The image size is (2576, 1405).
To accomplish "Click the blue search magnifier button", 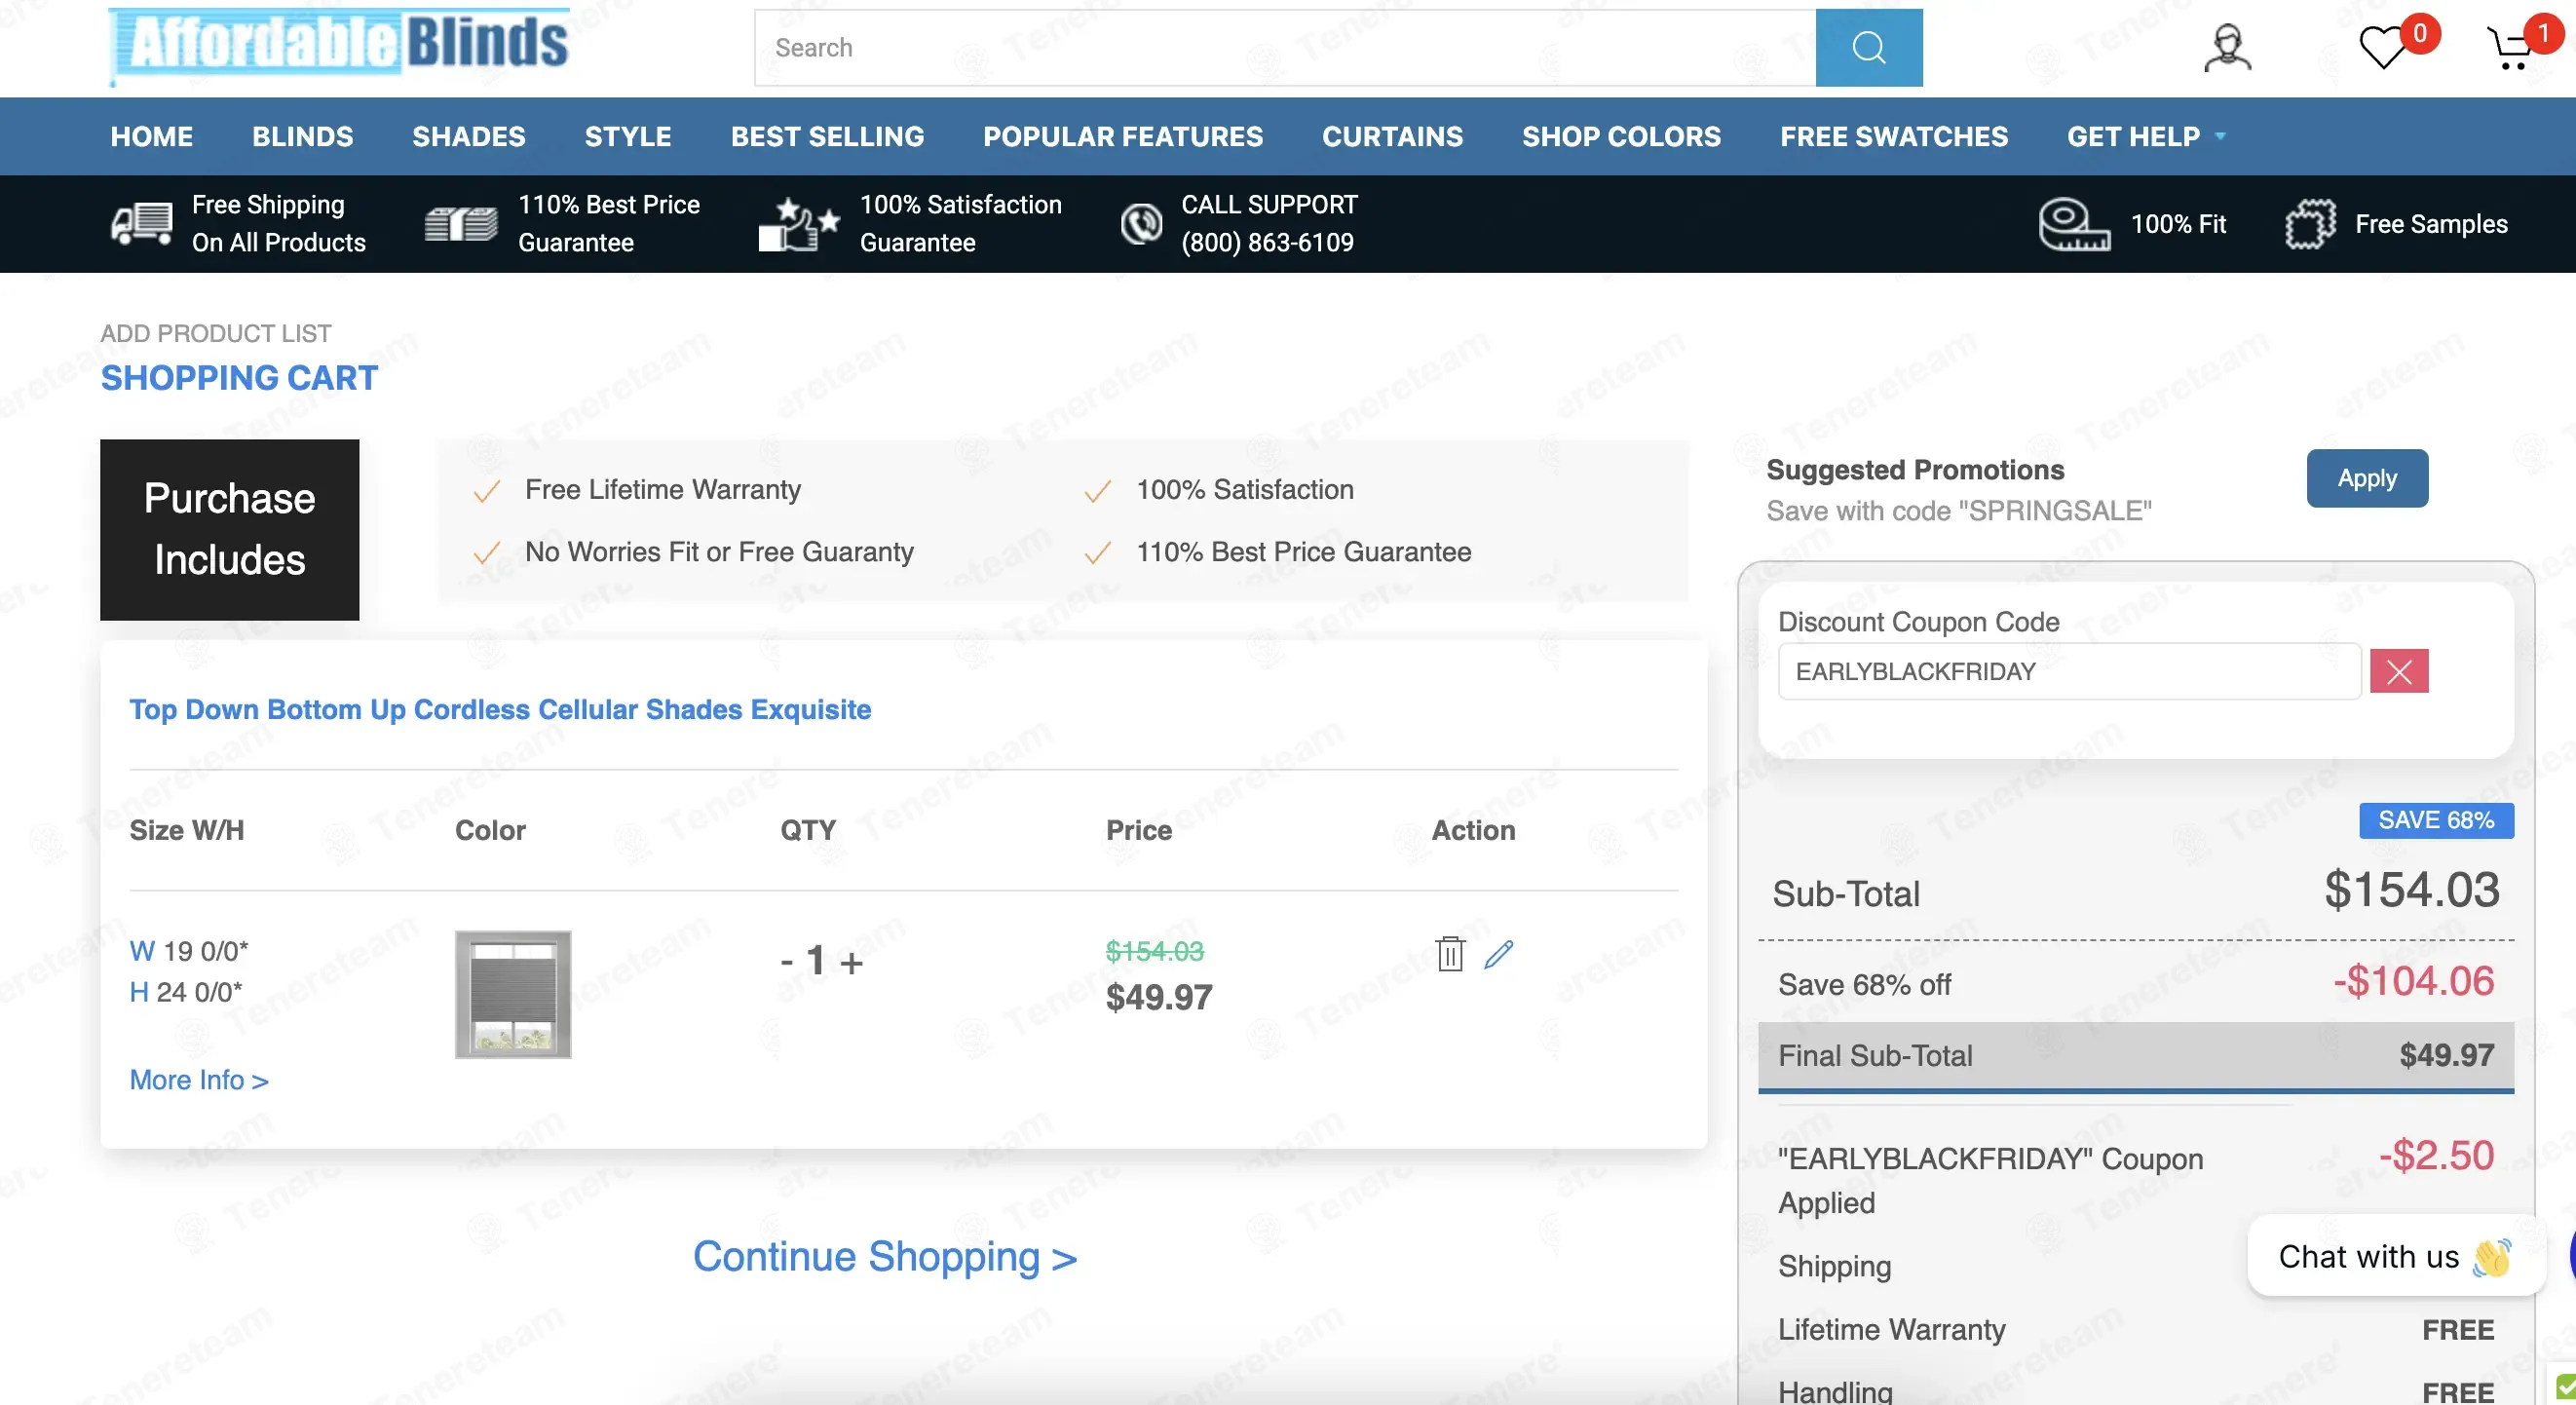I will click(1868, 47).
